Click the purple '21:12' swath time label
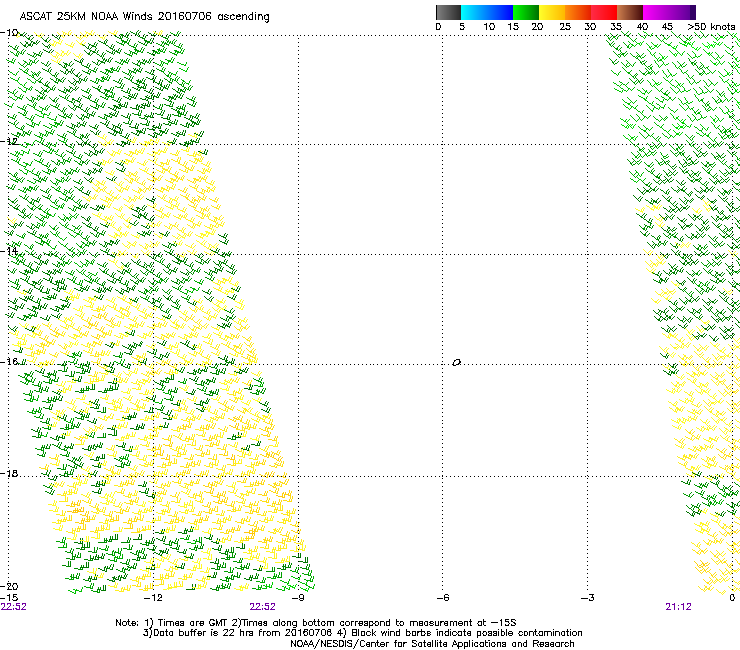Screen dimensions: 740x650 pos(678,607)
